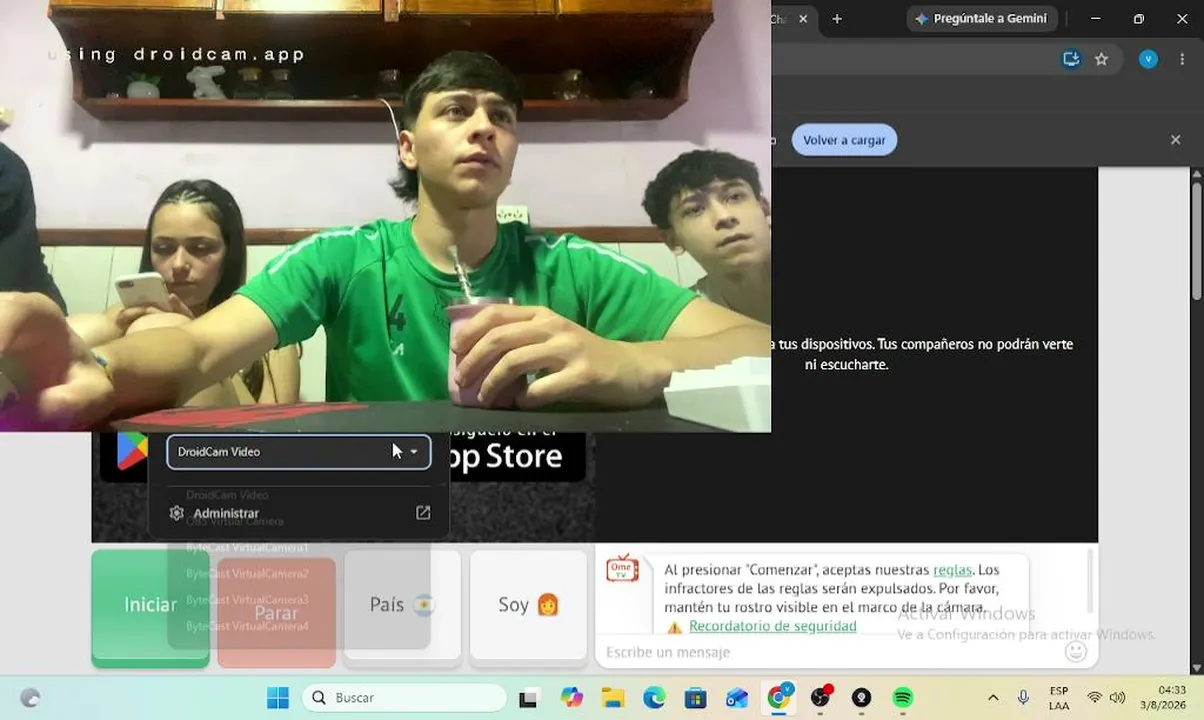
Task: Dismiss the reload notification bar
Action: coord(1175,140)
